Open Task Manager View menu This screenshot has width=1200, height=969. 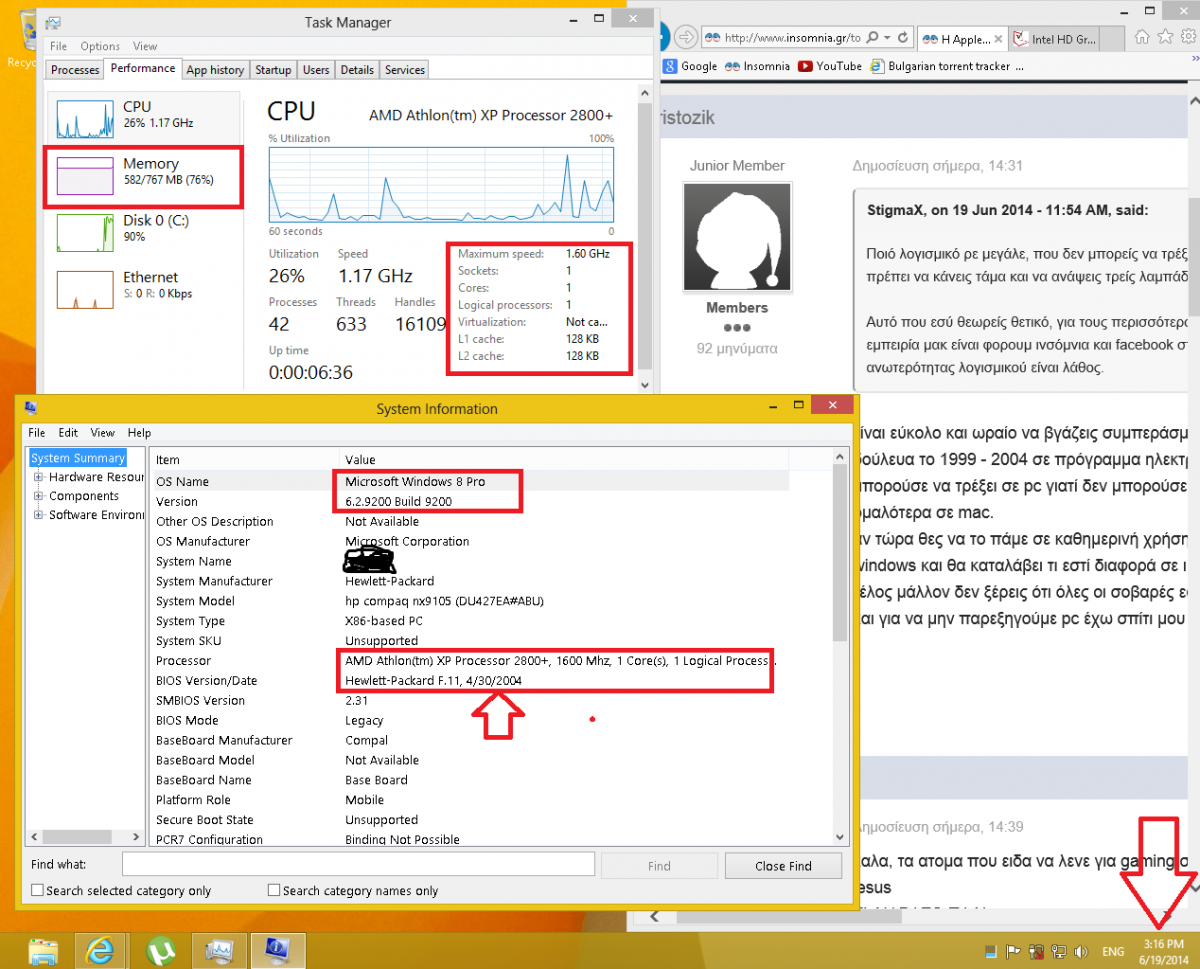pos(145,46)
